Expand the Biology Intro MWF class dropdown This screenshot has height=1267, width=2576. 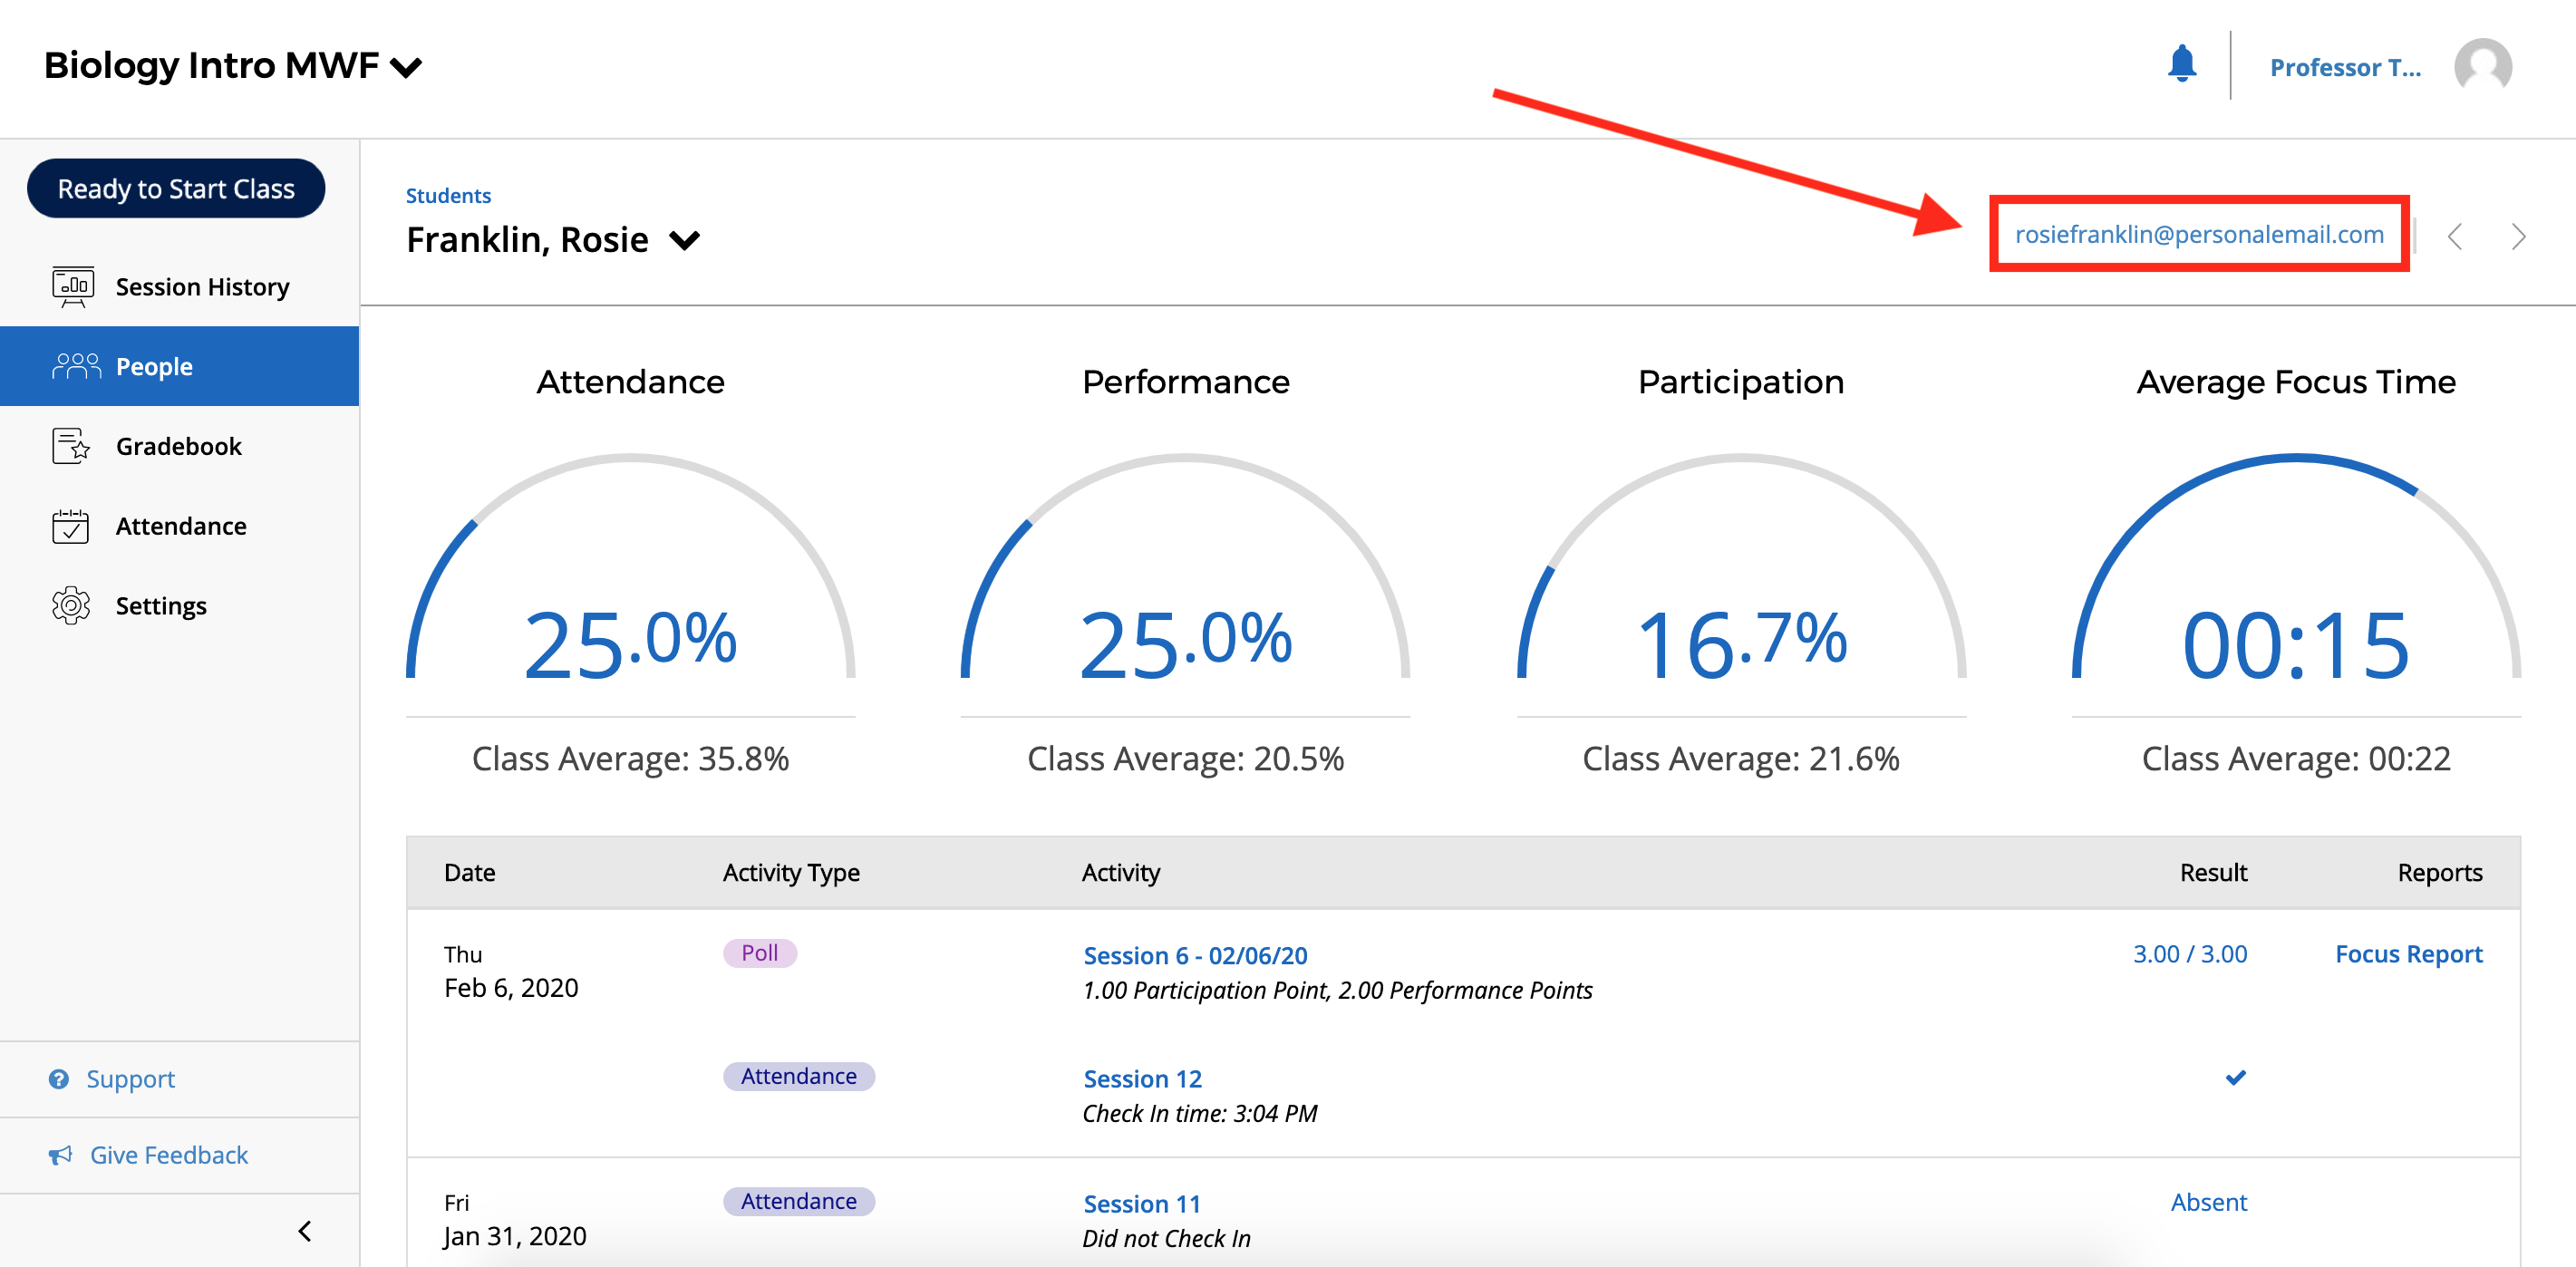click(x=407, y=68)
